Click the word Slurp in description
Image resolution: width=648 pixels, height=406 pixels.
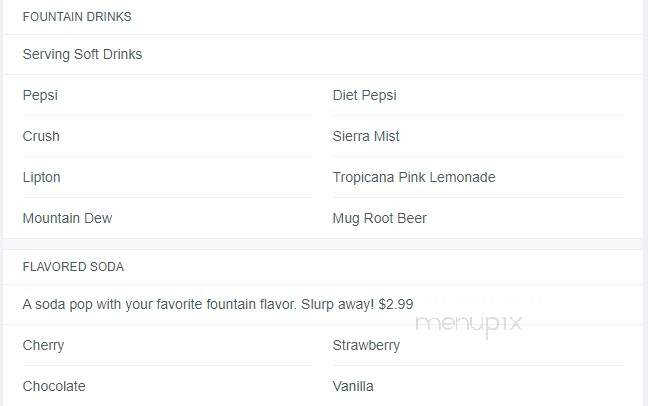[317, 305]
